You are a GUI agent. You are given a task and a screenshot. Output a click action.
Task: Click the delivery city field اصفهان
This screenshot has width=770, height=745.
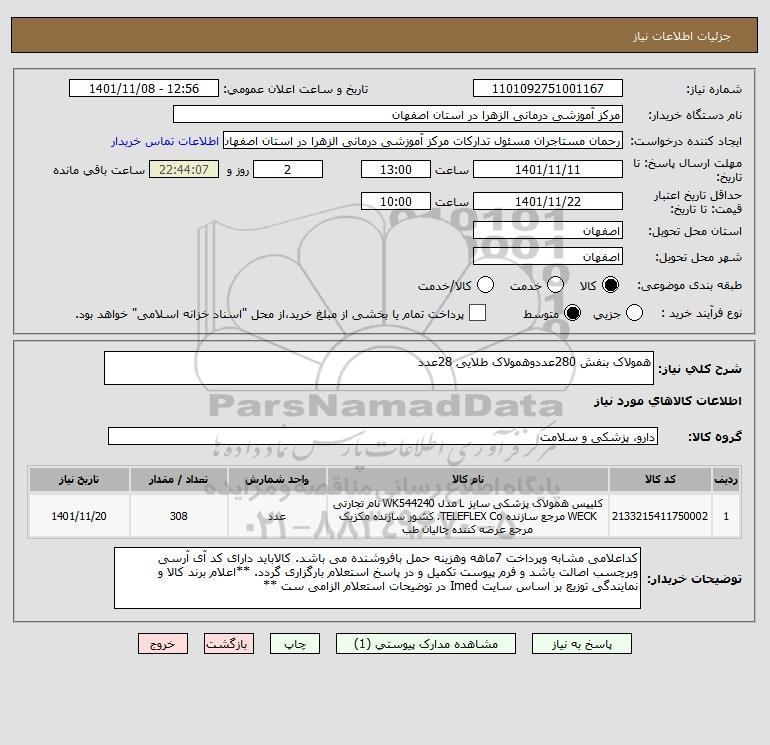tap(548, 256)
